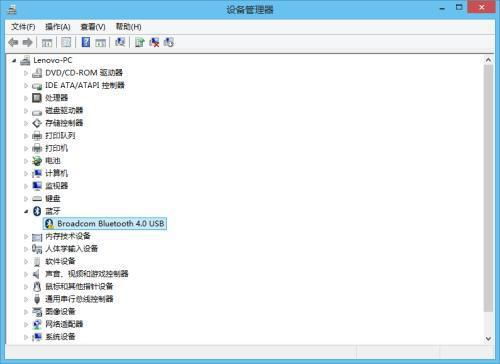Collapse the 蓝牙 Bluetooth category
Screen dimensions: 500x364
tap(26, 211)
